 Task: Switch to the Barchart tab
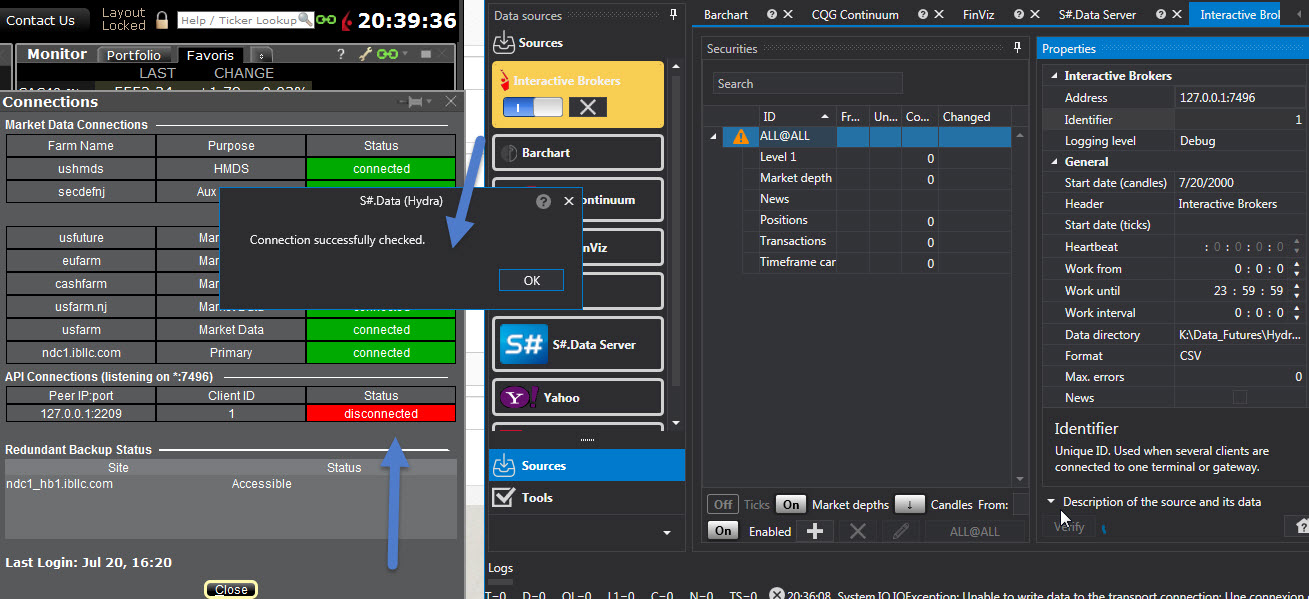(x=726, y=15)
